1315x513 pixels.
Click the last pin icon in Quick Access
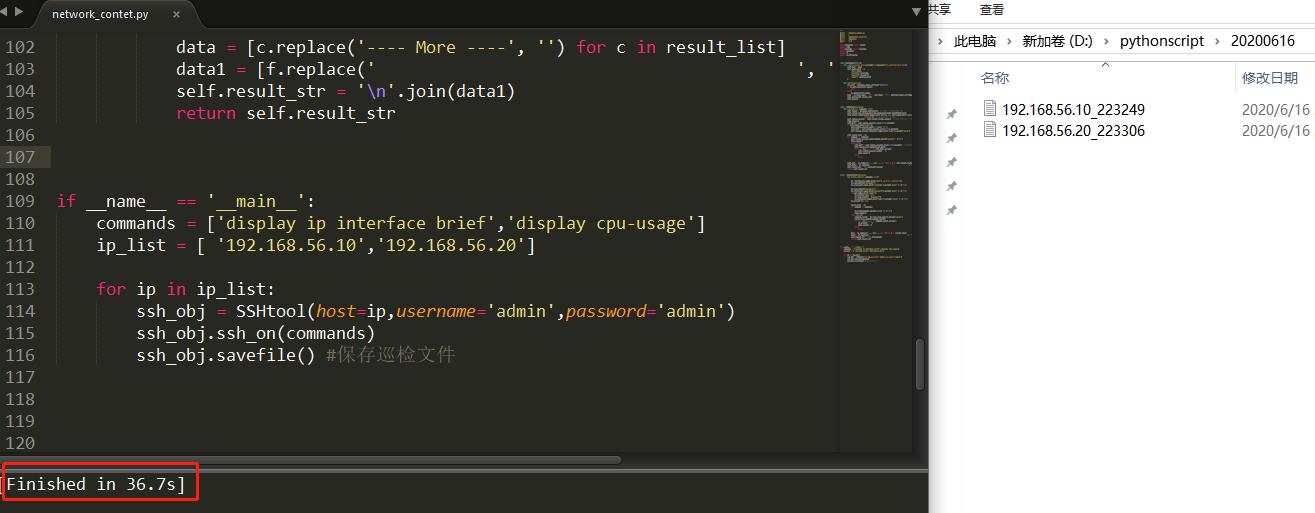point(951,211)
